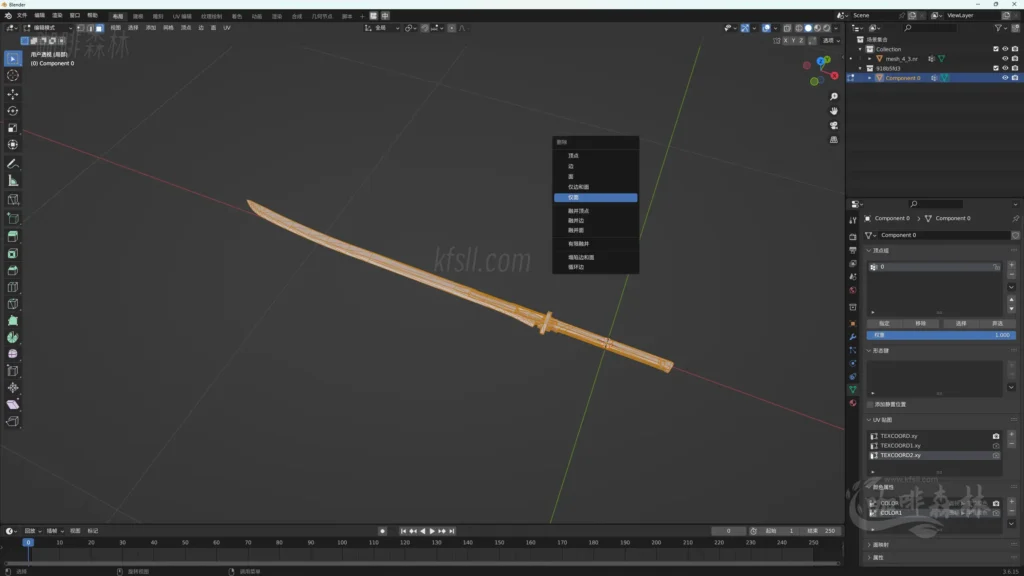This screenshot has height=576, width=1024.
Task: Select the Move tool in left toolbar
Action: point(13,93)
